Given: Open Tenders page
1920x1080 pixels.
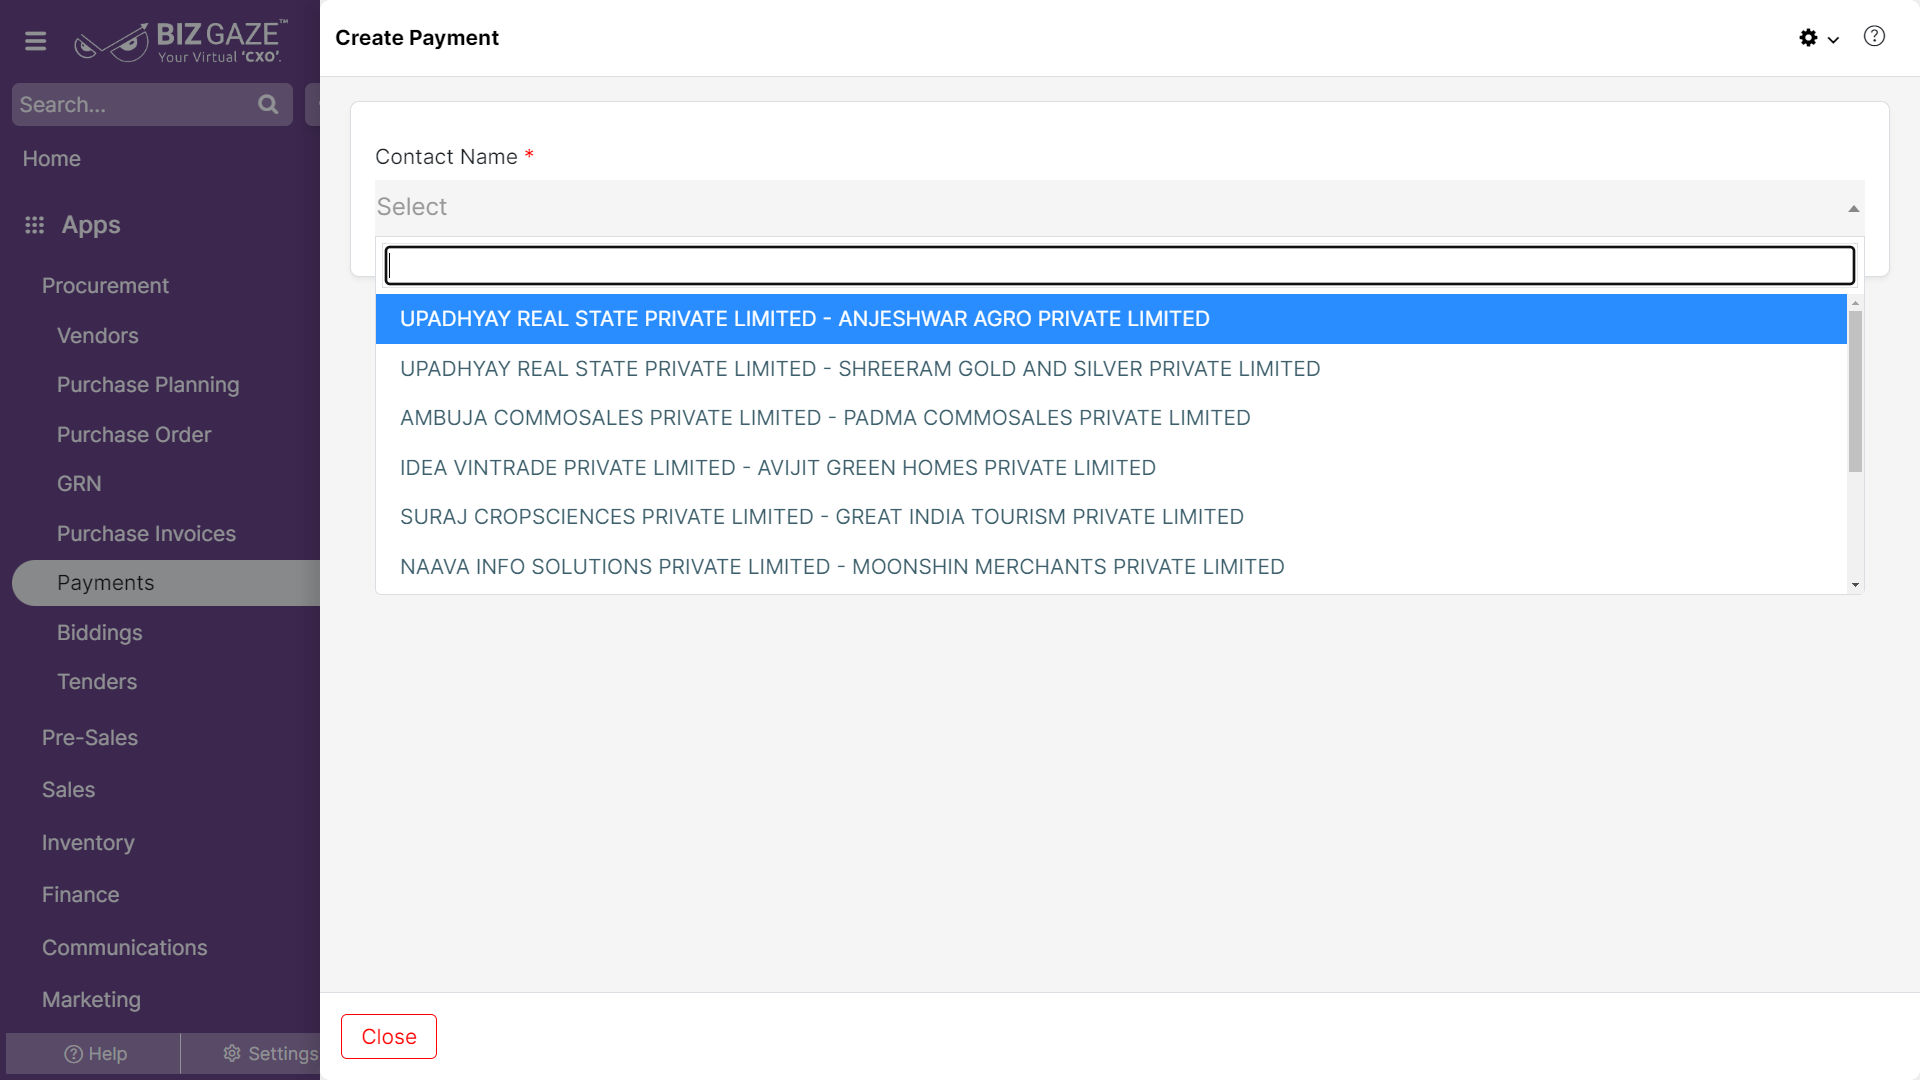Looking at the screenshot, I should 97,682.
